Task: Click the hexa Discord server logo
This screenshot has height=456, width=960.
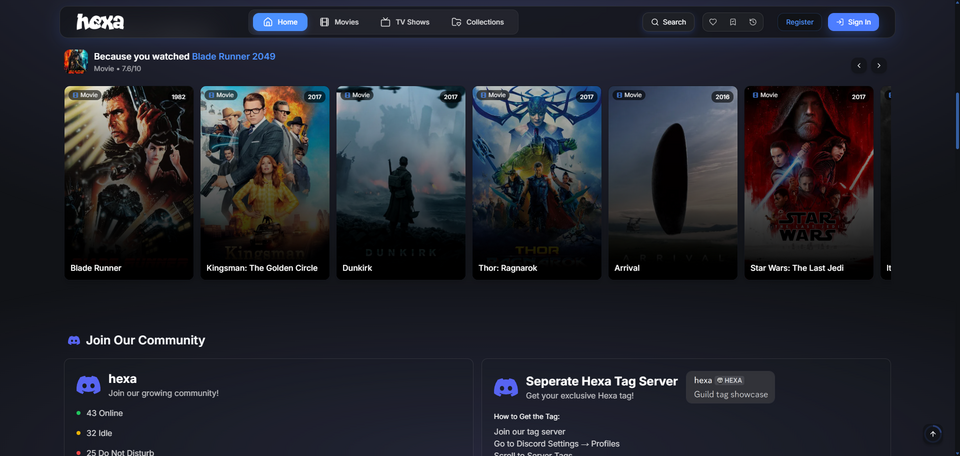Action: tap(88, 385)
